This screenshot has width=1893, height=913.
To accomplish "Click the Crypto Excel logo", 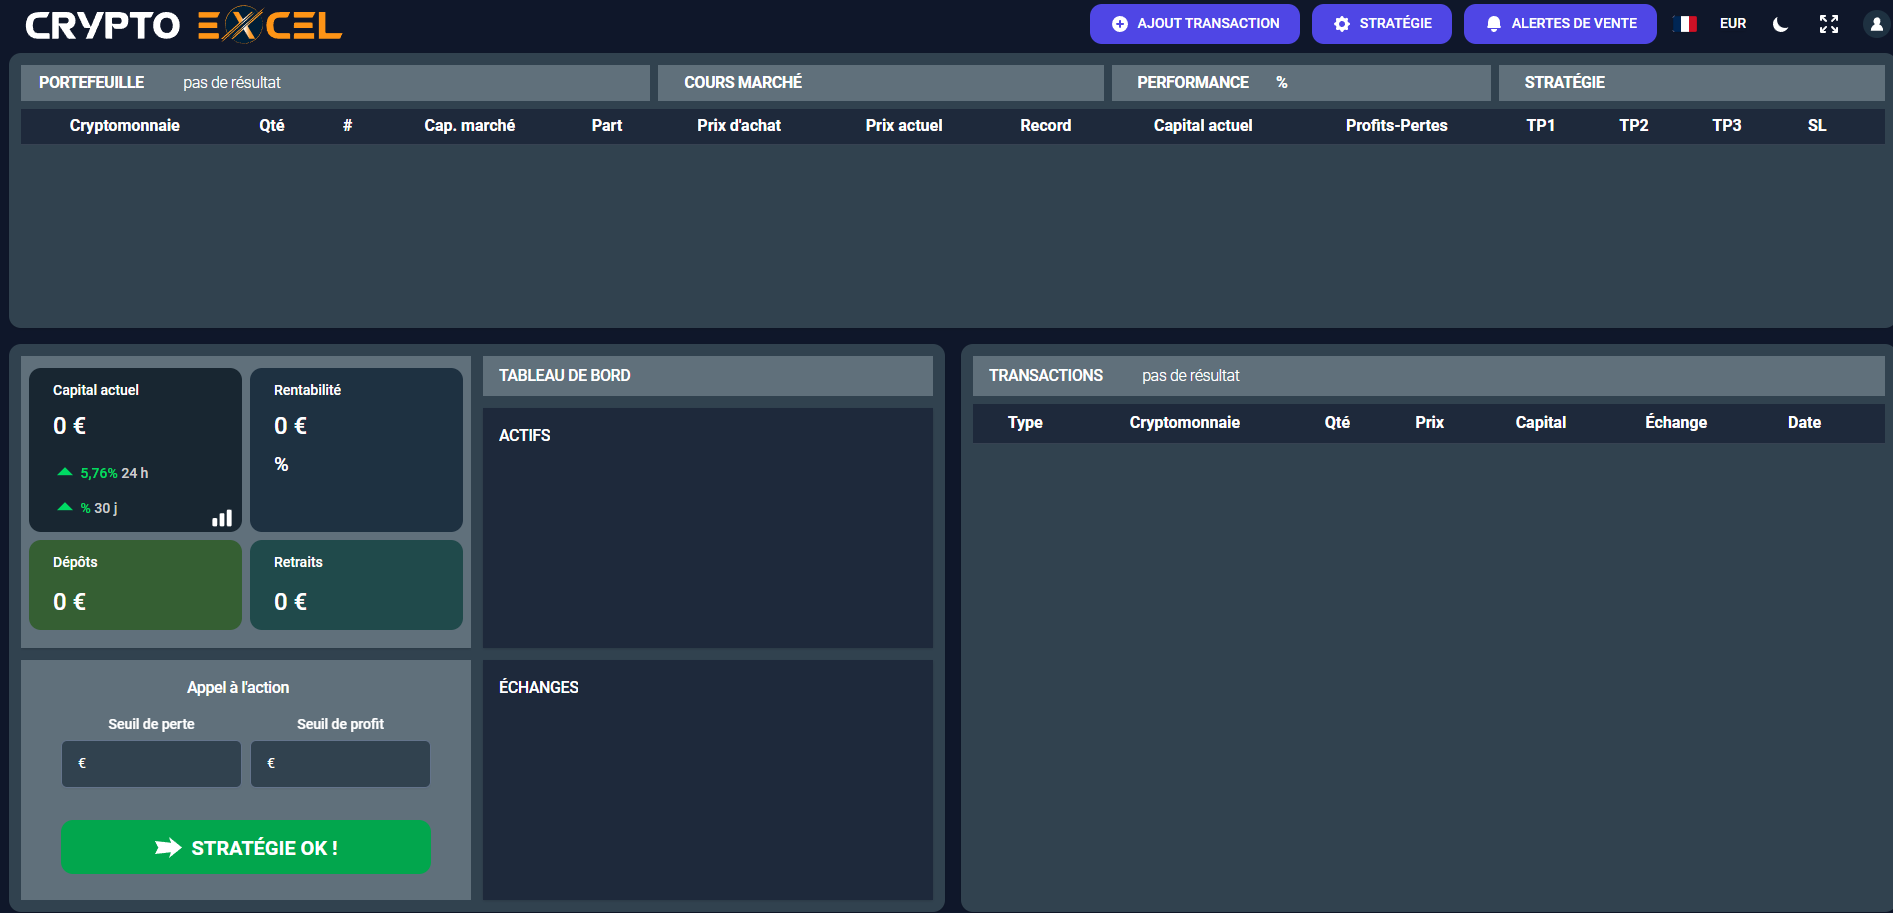I will tap(183, 25).
